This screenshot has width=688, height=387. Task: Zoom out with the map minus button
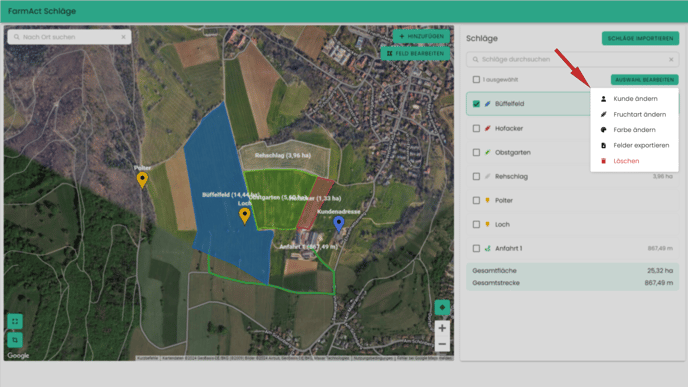[442, 344]
